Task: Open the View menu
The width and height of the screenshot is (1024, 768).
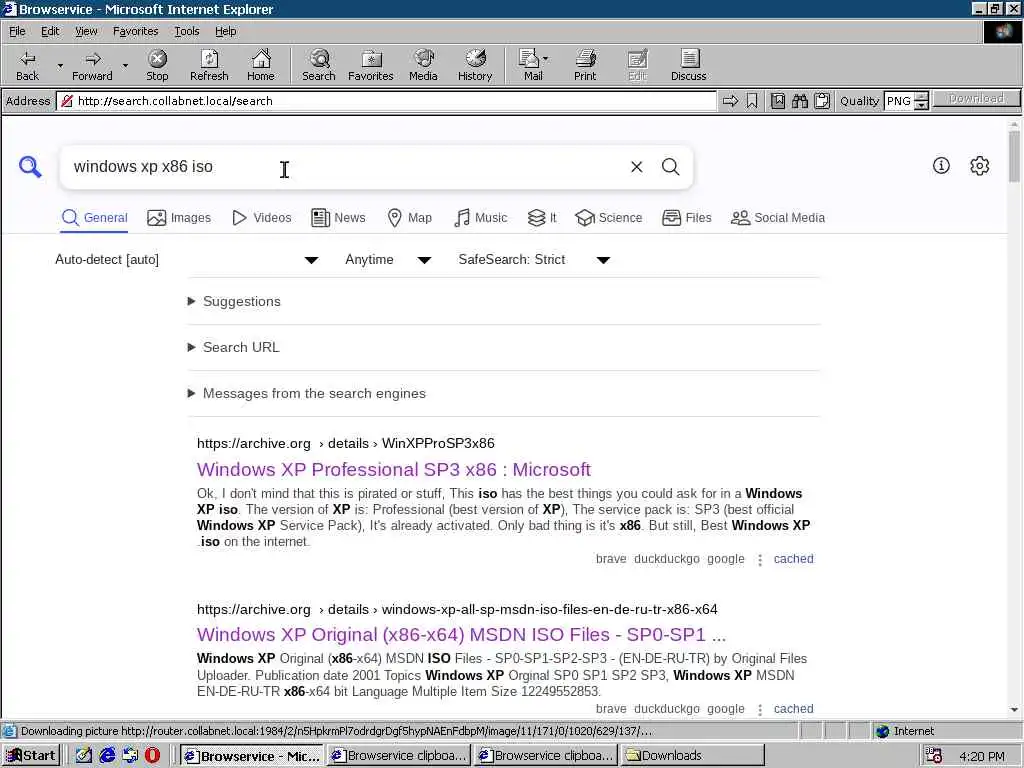Action: [x=86, y=31]
